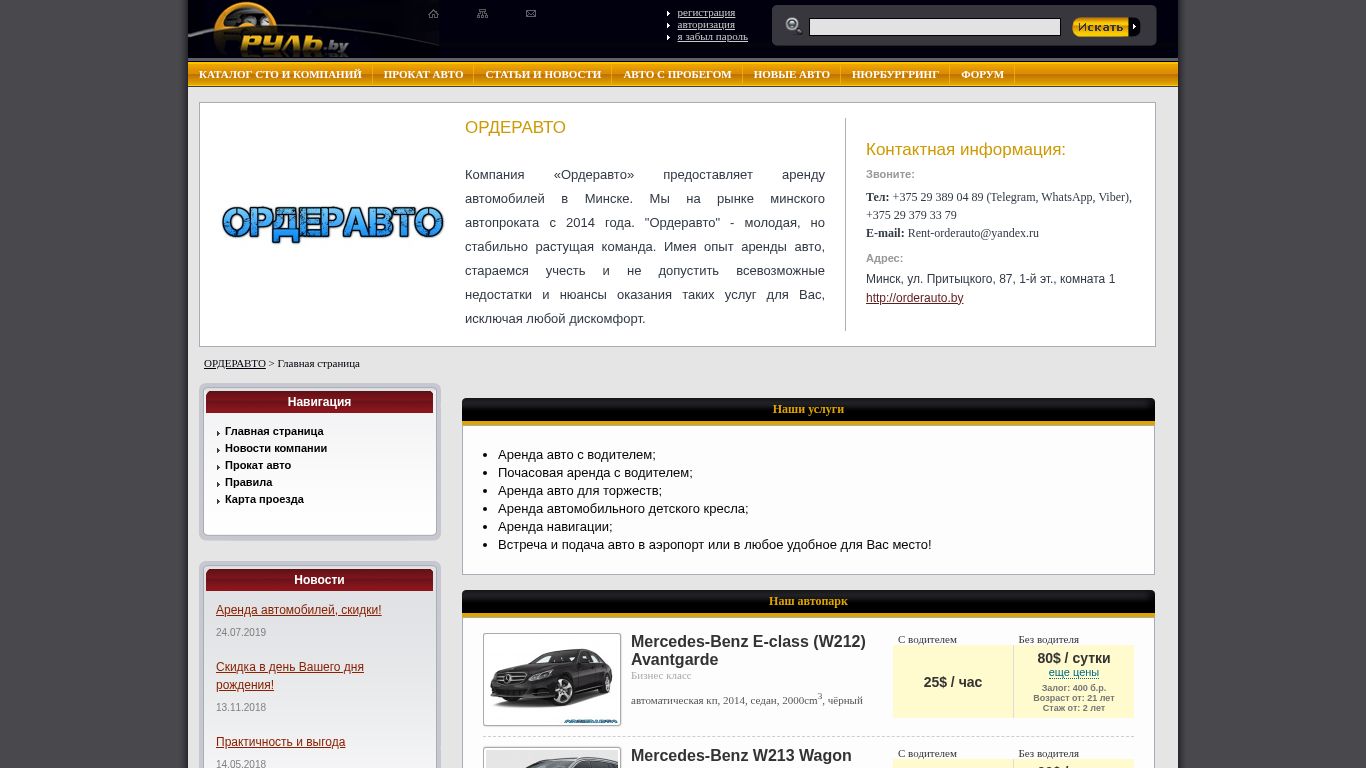Screen dimensions: 1366x768
Task: Open the news item Скидка в день Вашего дня рождения!
Action: pyautogui.click(x=290, y=676)
